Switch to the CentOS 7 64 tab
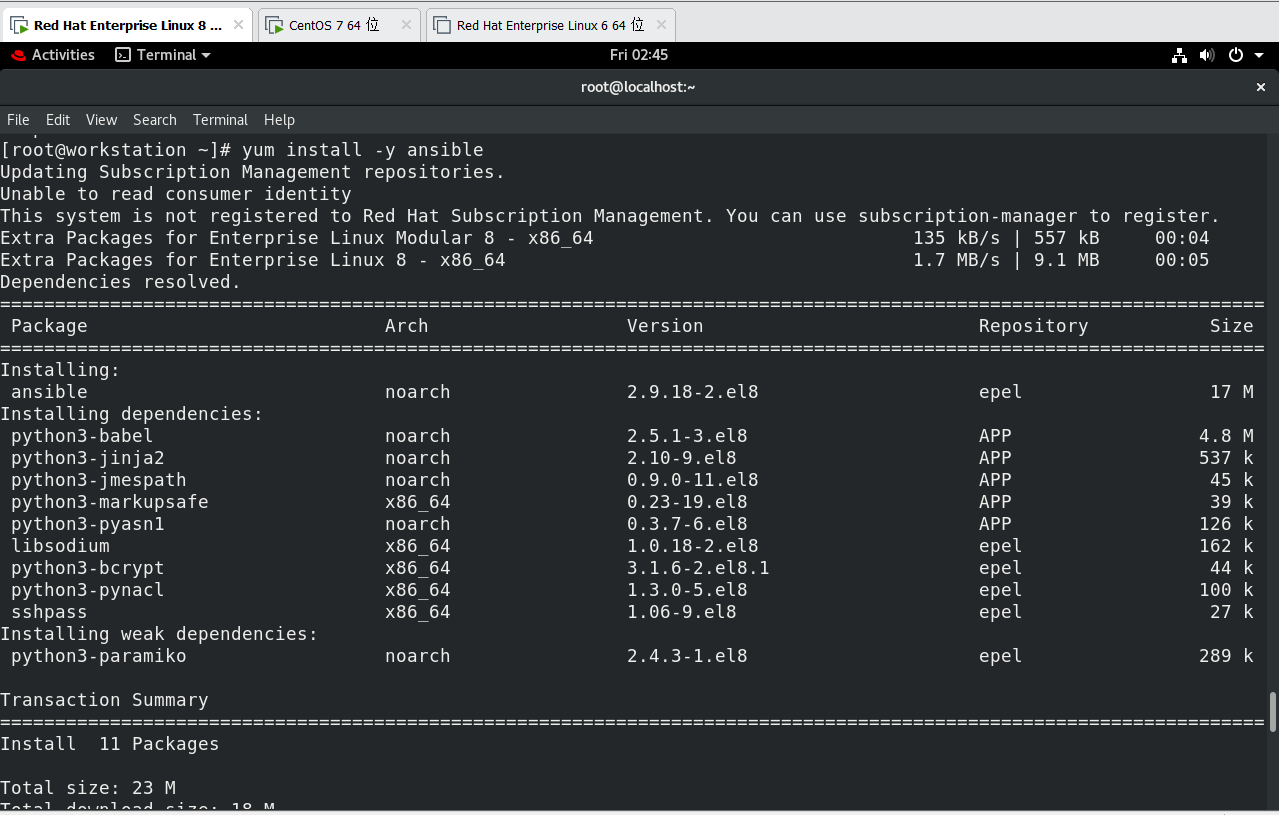This screenshot has height=815, width=1279. [338, 25]
